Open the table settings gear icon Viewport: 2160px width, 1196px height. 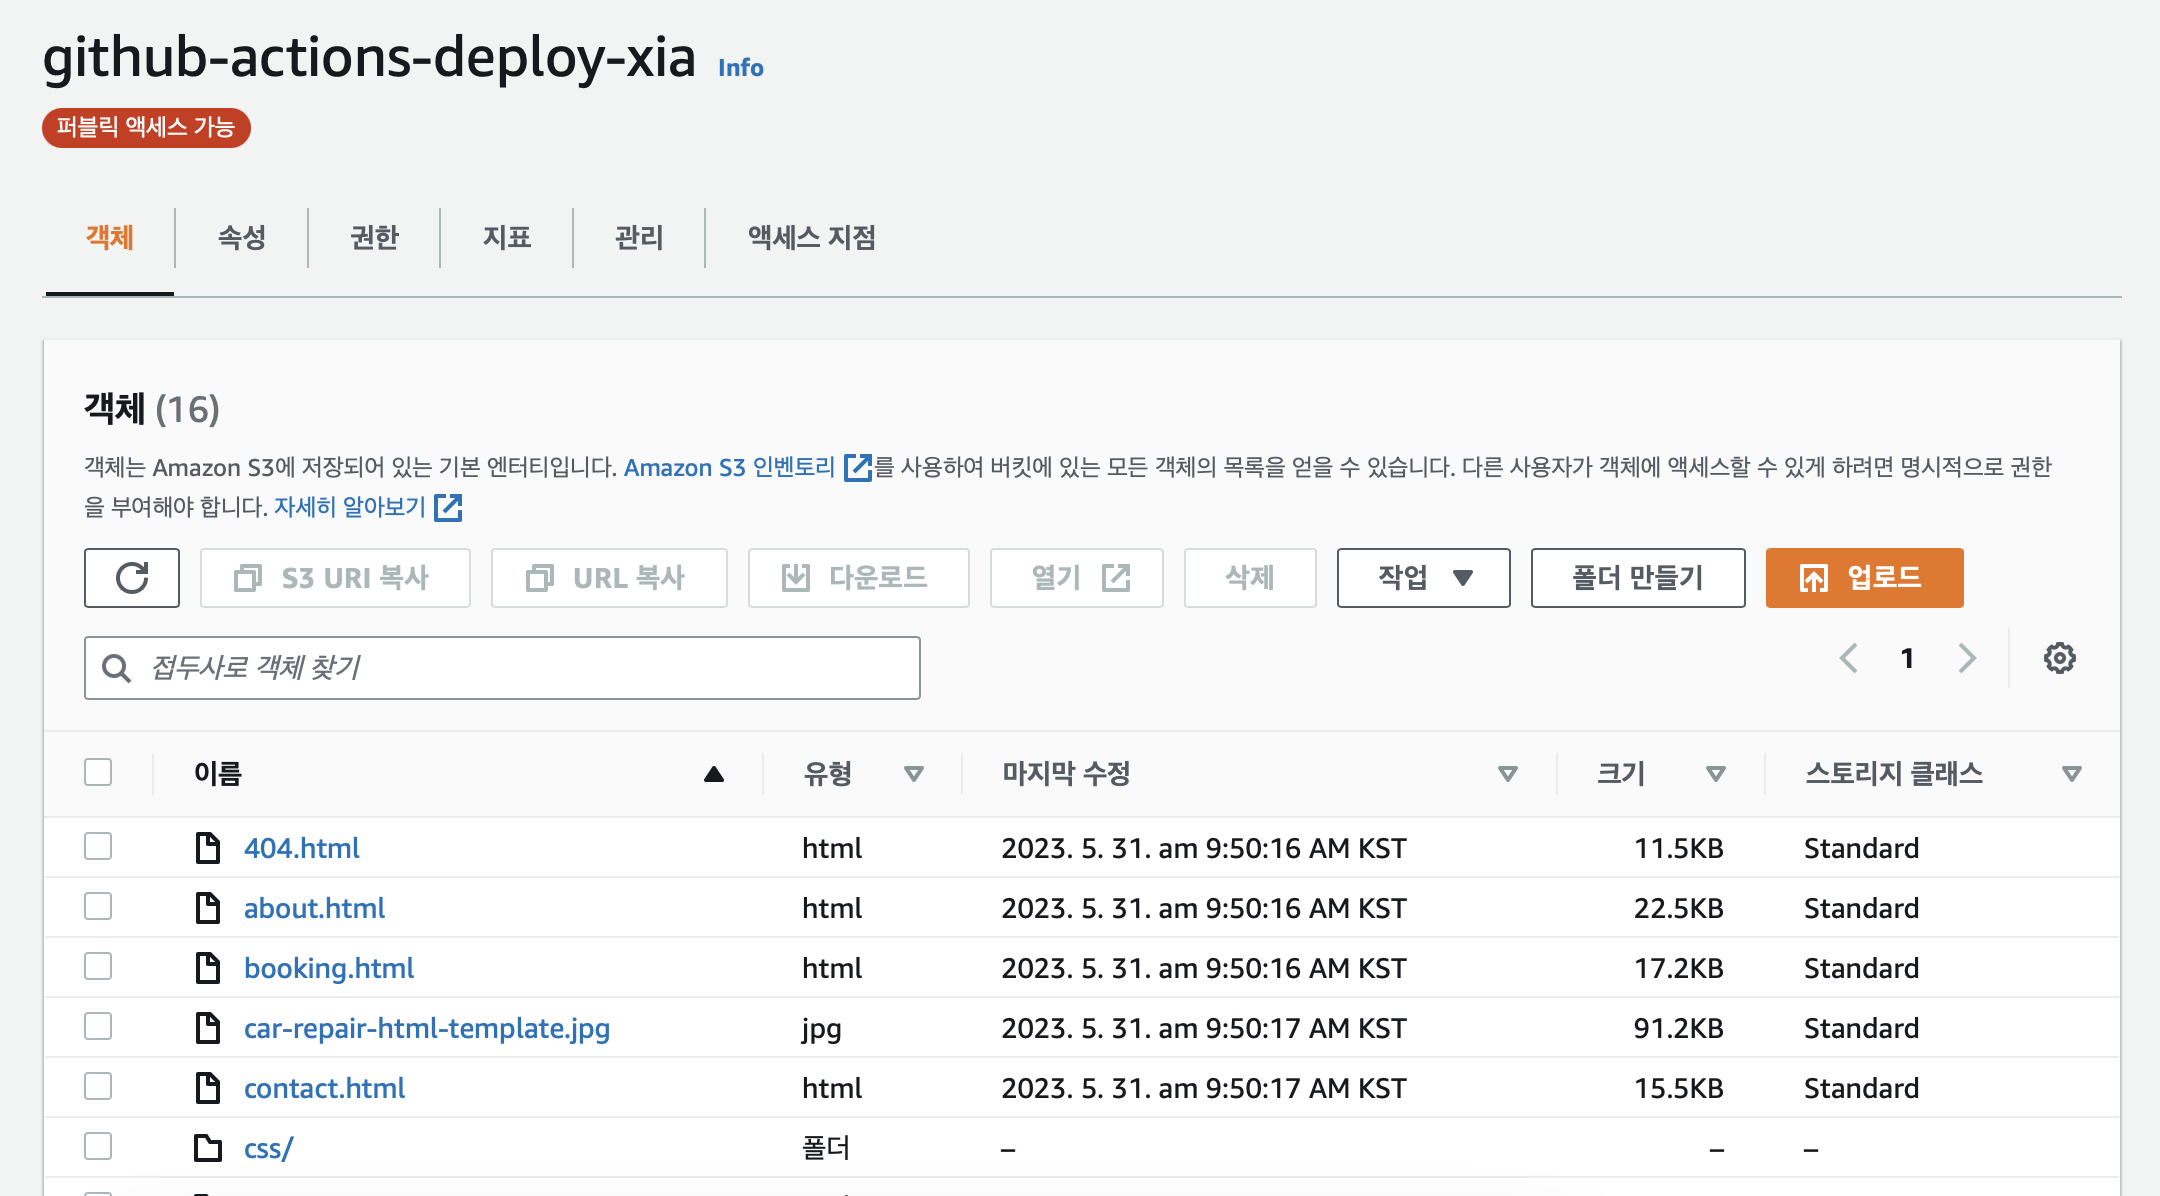pyautogui.click(x=2059, y=658)
